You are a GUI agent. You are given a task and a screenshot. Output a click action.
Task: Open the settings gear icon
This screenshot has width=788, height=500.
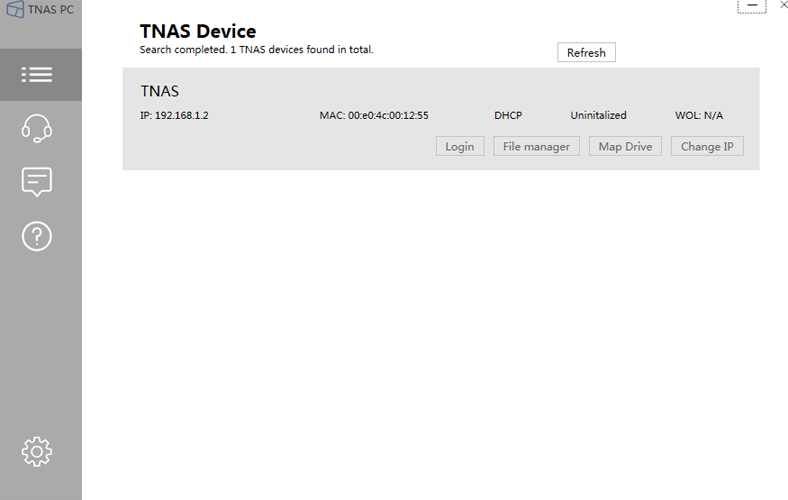pos(37,452)
